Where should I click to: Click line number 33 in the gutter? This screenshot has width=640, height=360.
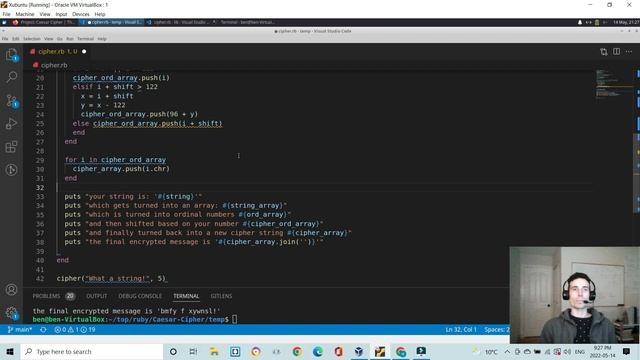(40, 197)
